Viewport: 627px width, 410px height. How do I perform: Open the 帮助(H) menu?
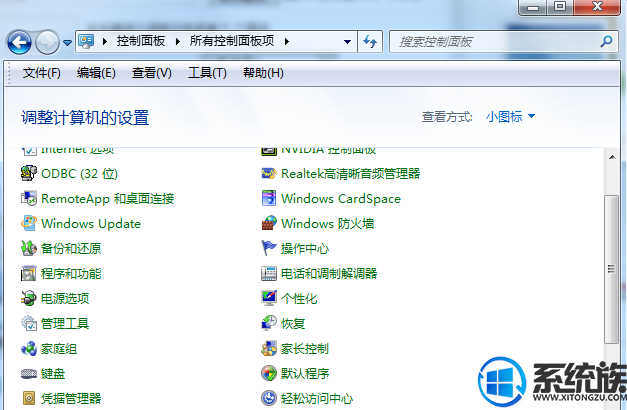coord(263,73)
